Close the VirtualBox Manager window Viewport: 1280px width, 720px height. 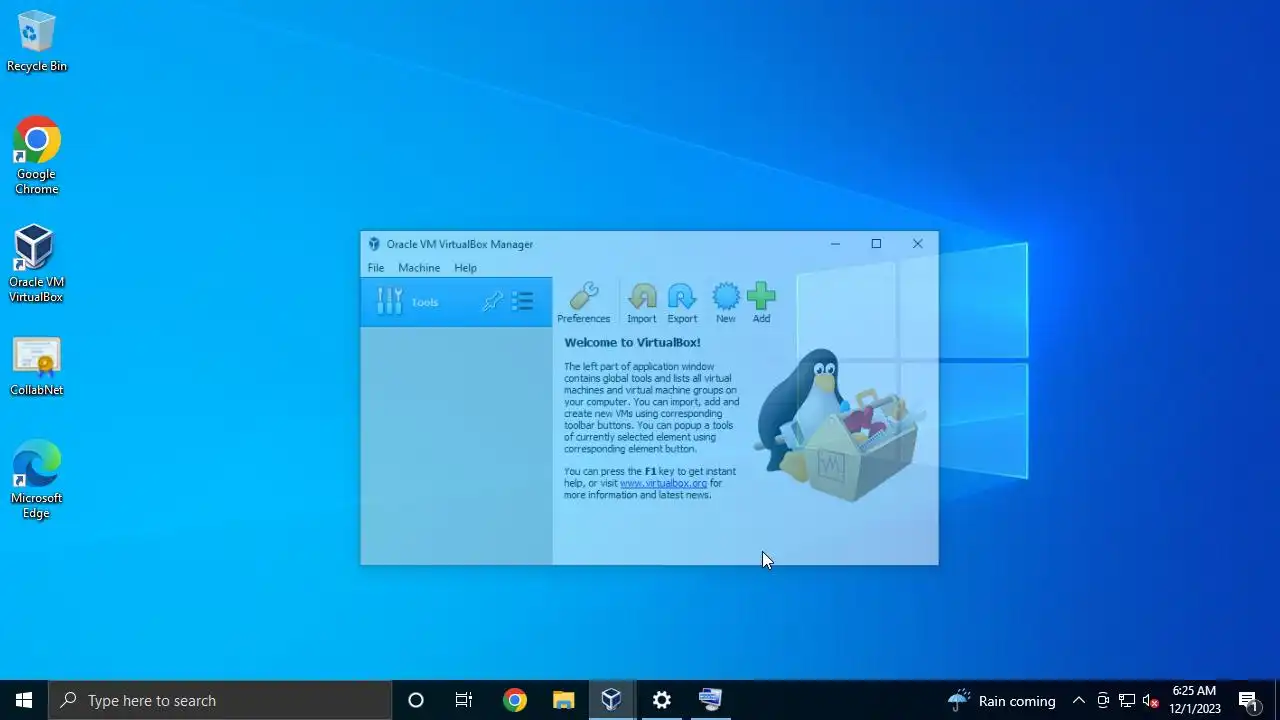(917, 244)
